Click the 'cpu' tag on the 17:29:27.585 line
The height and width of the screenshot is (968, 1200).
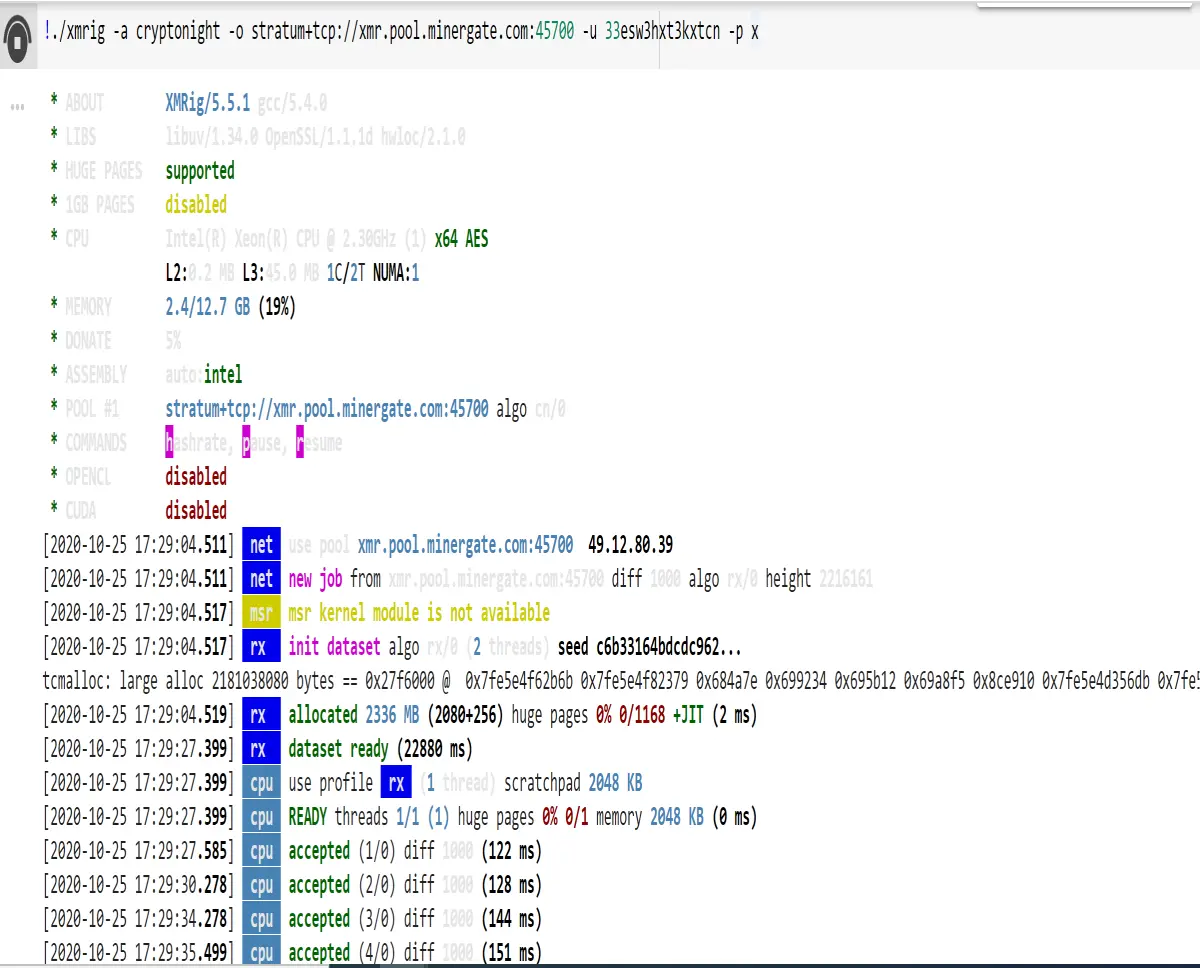(262, 852)
